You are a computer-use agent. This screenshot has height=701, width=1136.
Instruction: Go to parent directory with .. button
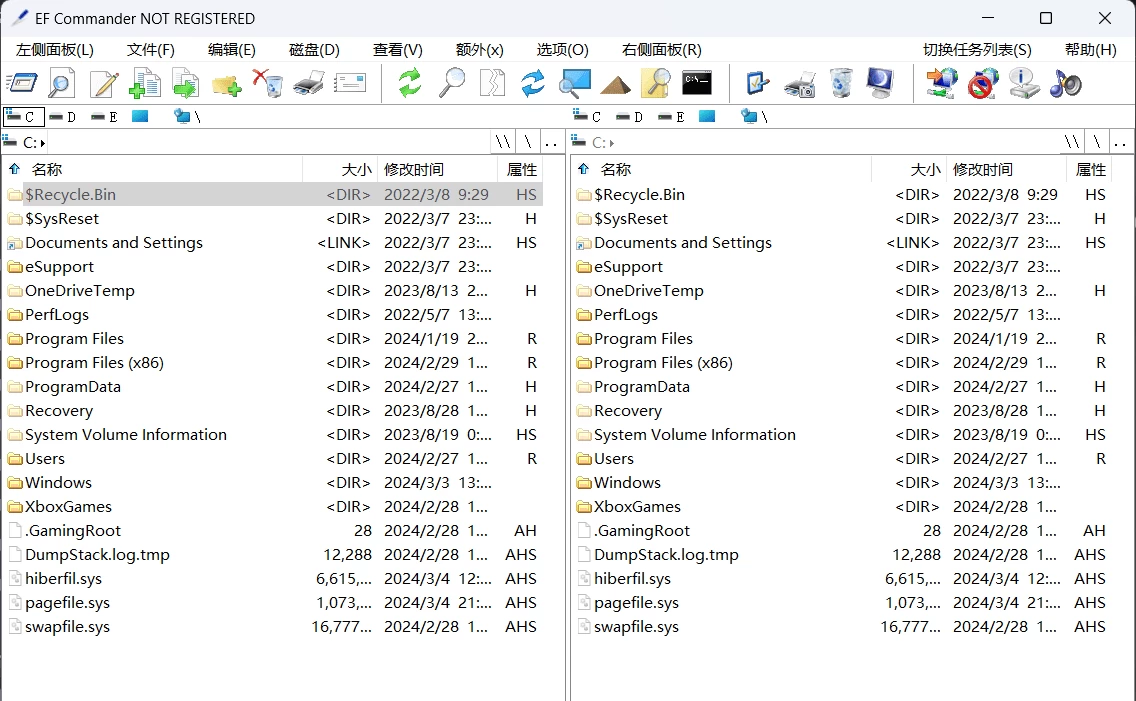(x=551, y=142)
